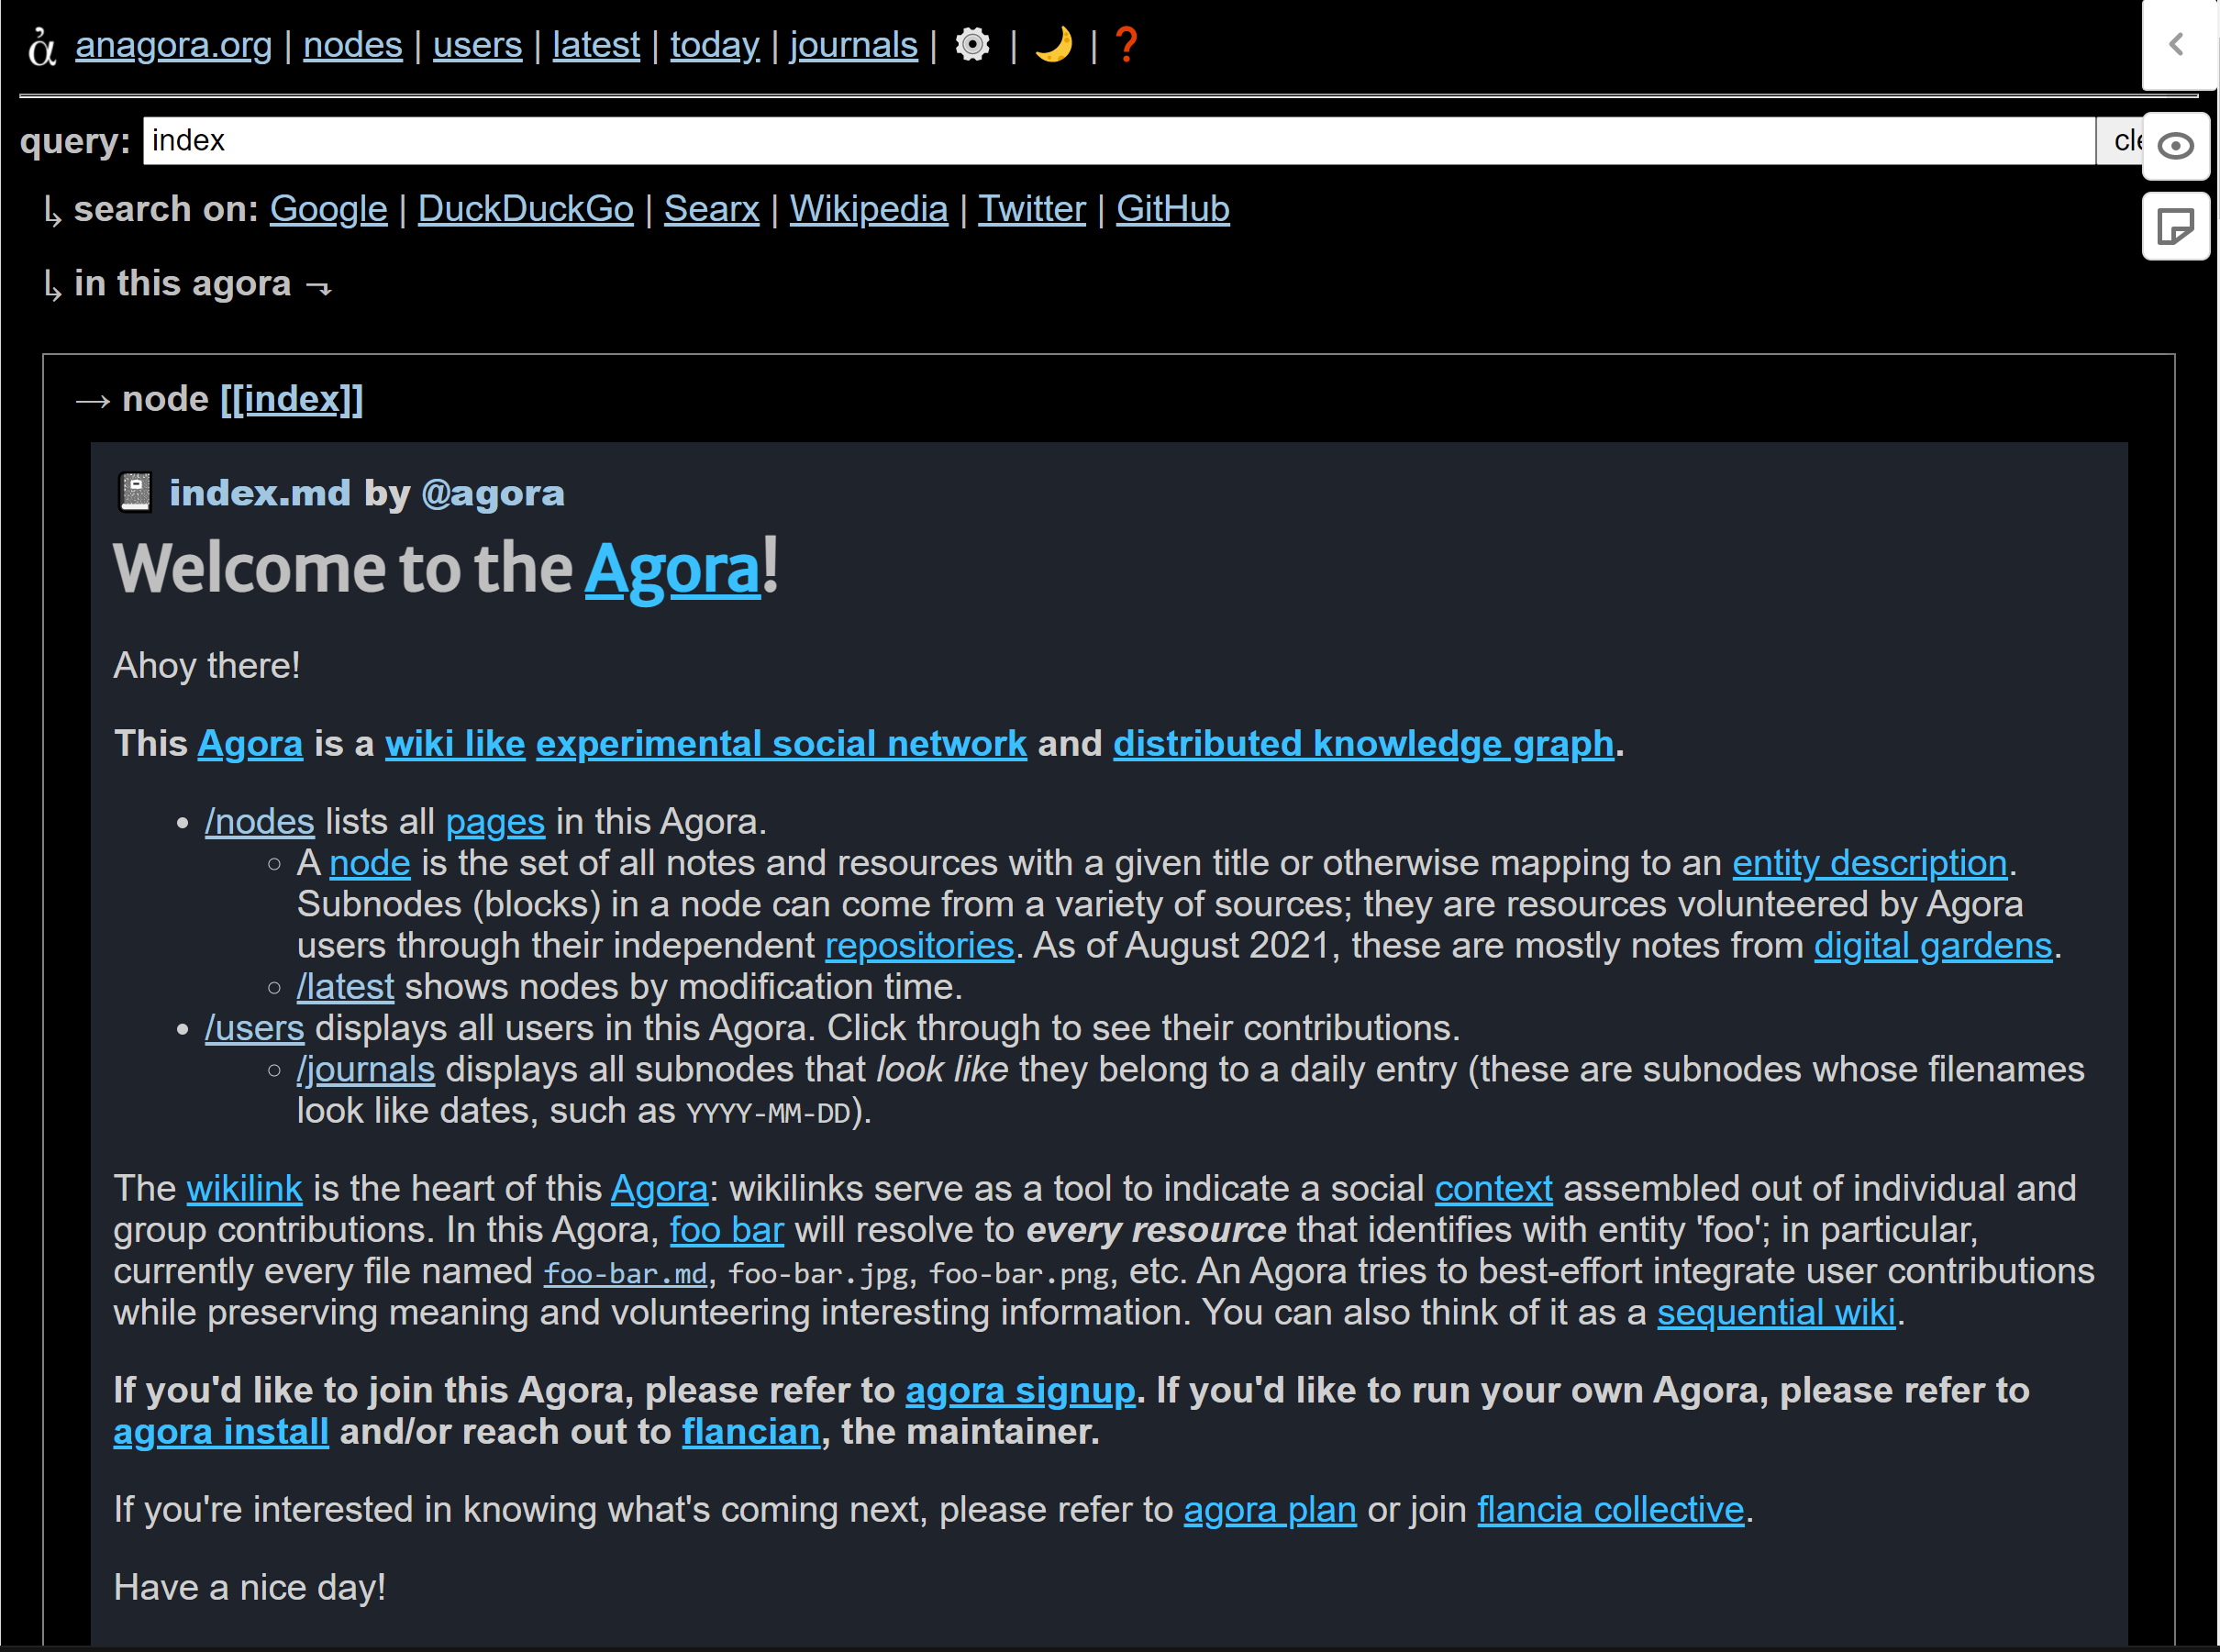Viewport: 2220px width, 1652px height.
Task: Toggle visibility with the eye icon button
Action: tap(2175, 146)
